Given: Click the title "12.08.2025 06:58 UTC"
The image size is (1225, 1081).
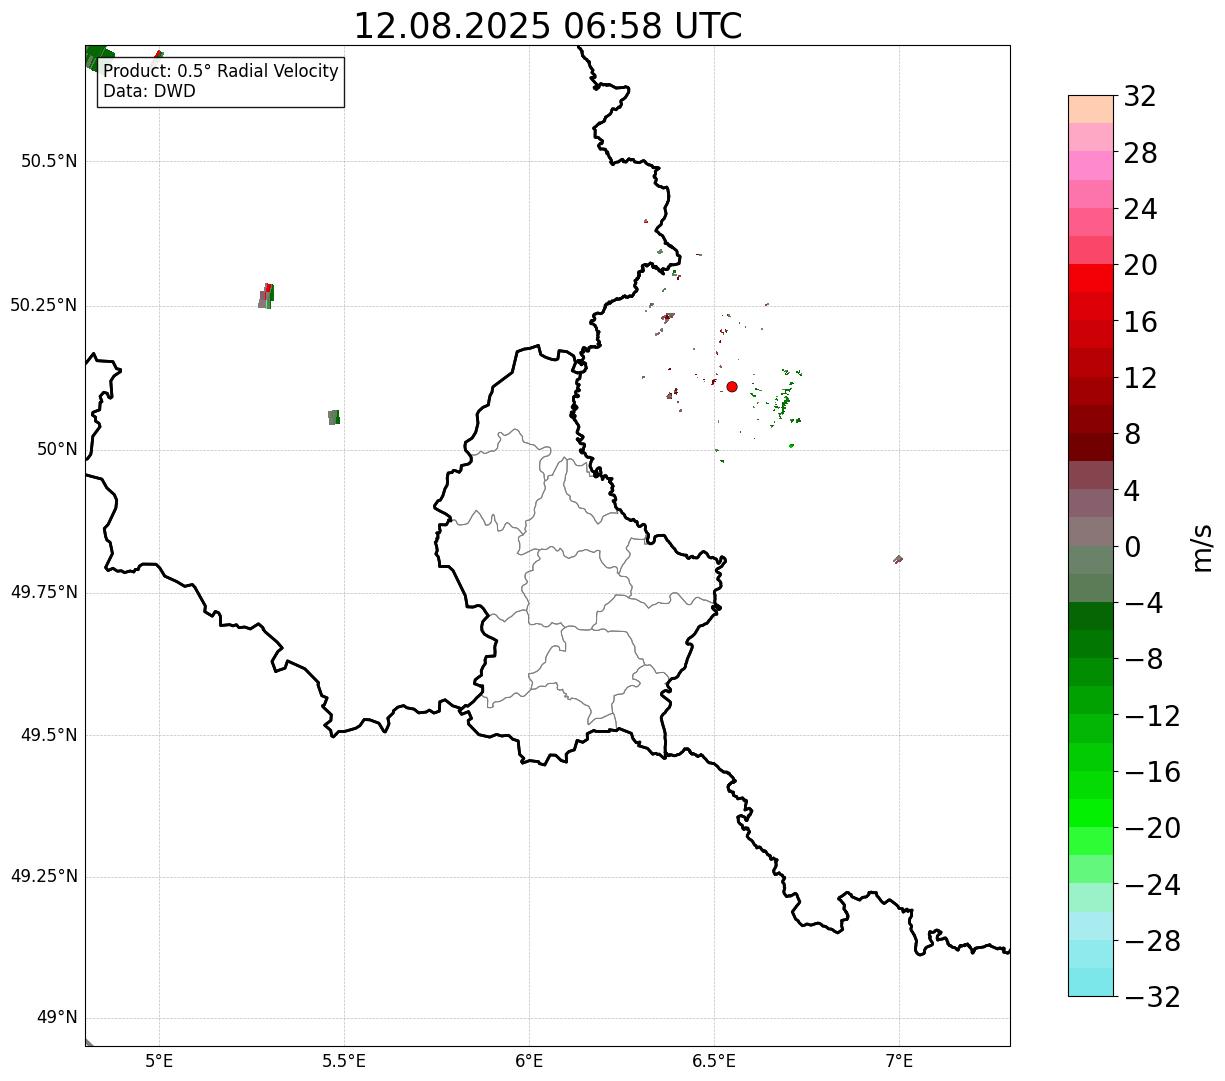Looking at the screenshot, I should coord(548,26).
